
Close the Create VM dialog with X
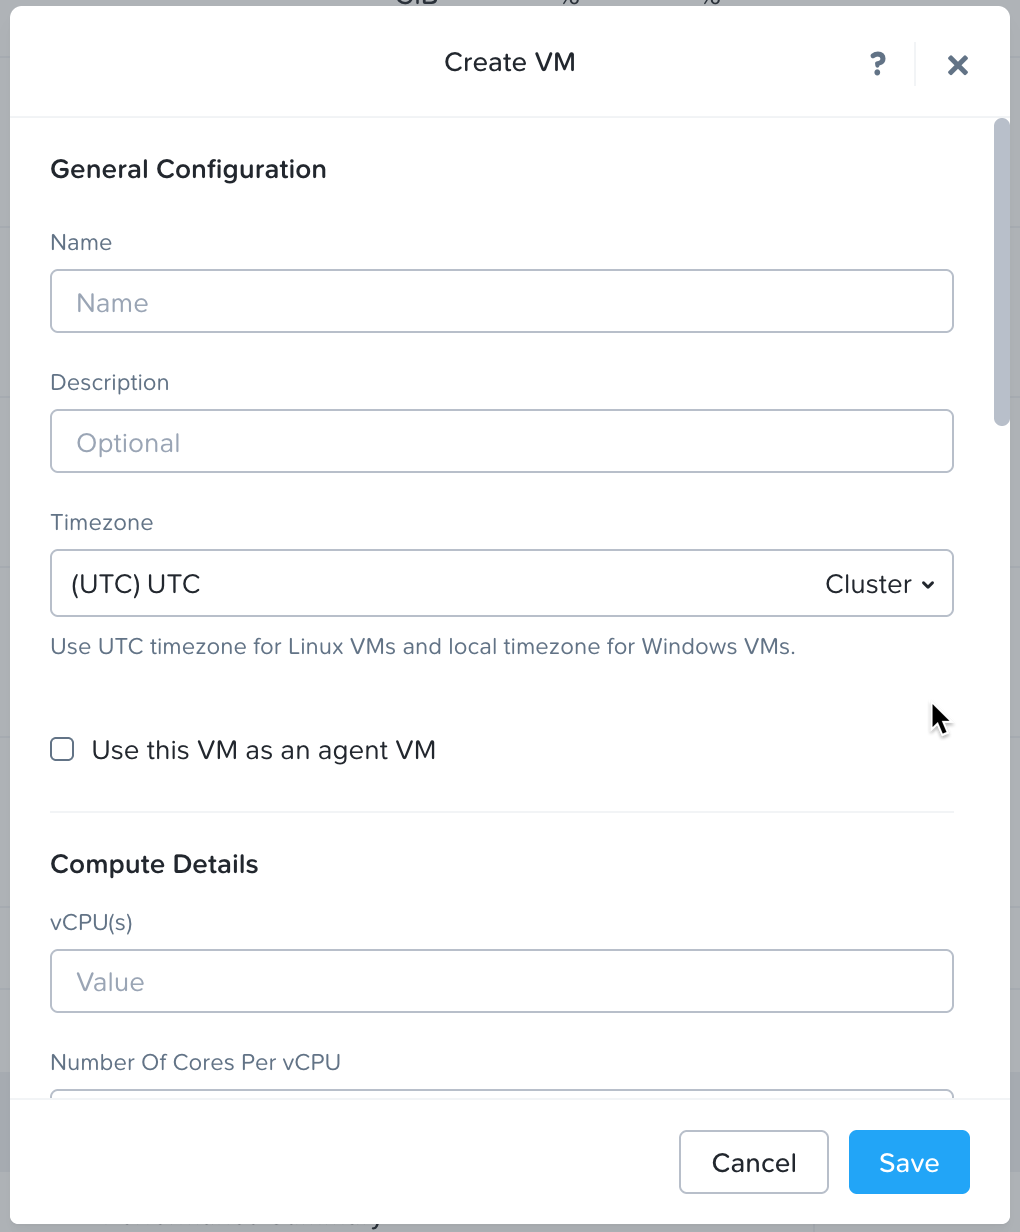click(x=957, y=65)
